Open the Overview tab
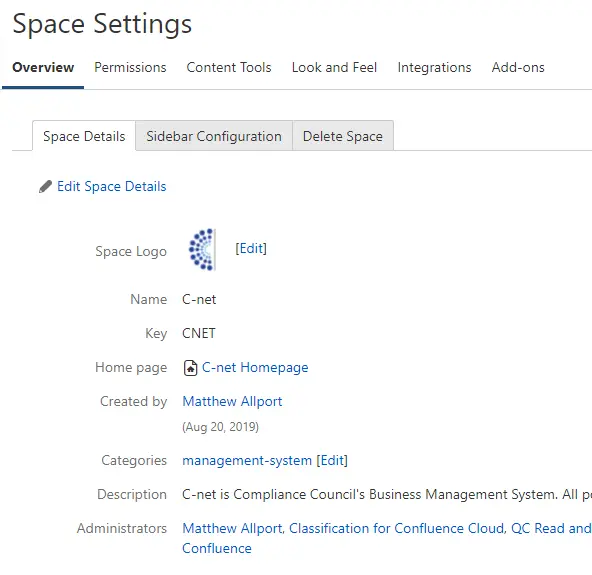This screenshot has width=592, height=575. (43, 67)
